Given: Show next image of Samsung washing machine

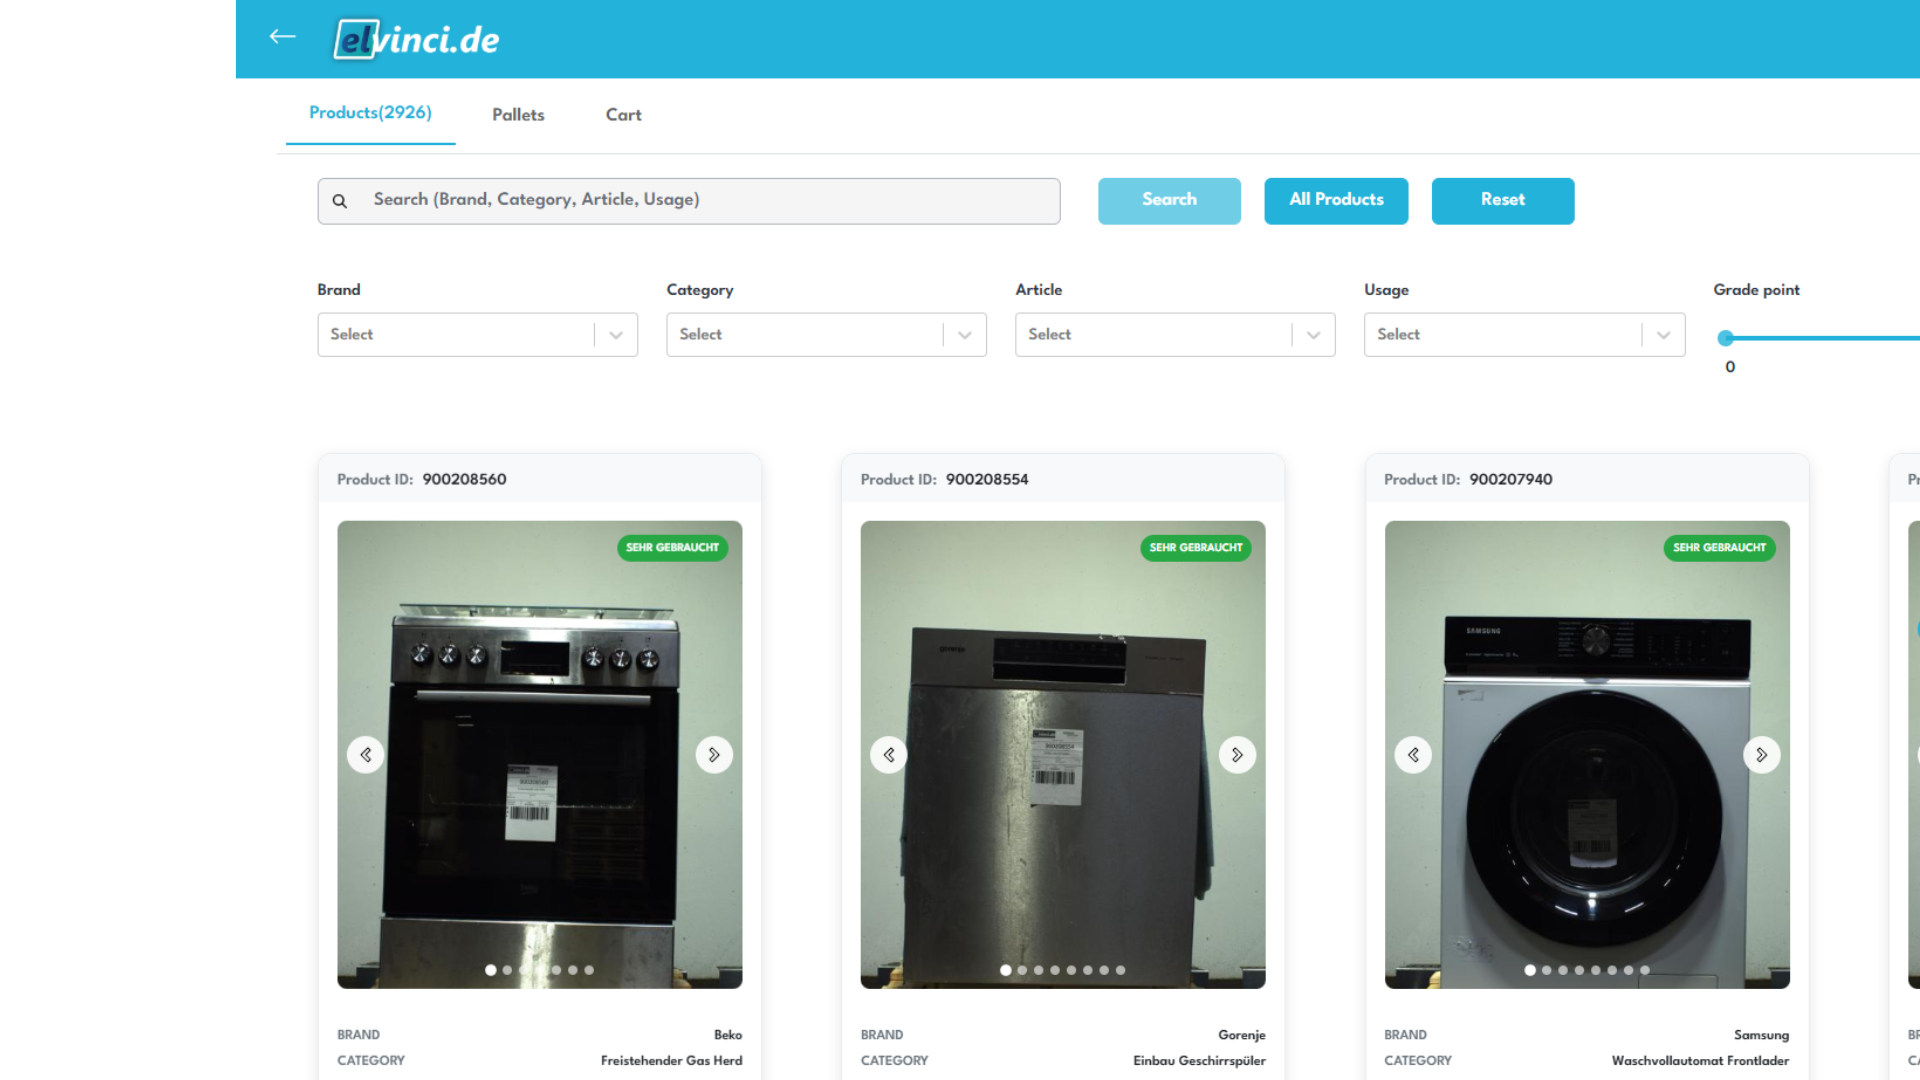Looking at the screenshot, I should (1761, 755).
